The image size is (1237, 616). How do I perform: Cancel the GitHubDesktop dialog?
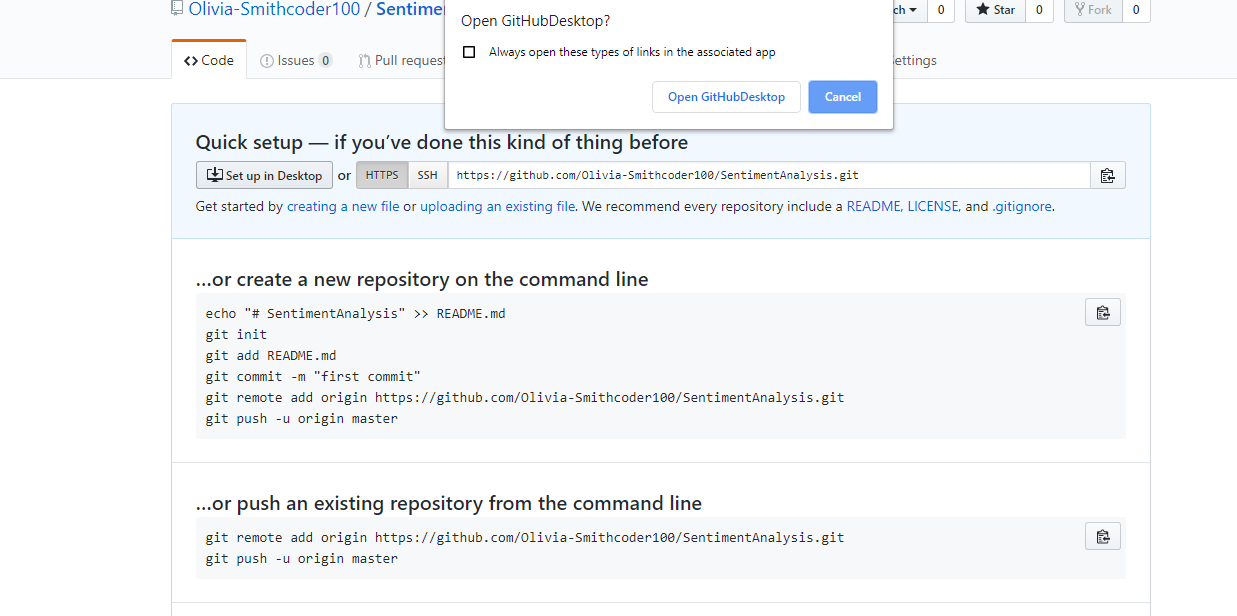842,96
